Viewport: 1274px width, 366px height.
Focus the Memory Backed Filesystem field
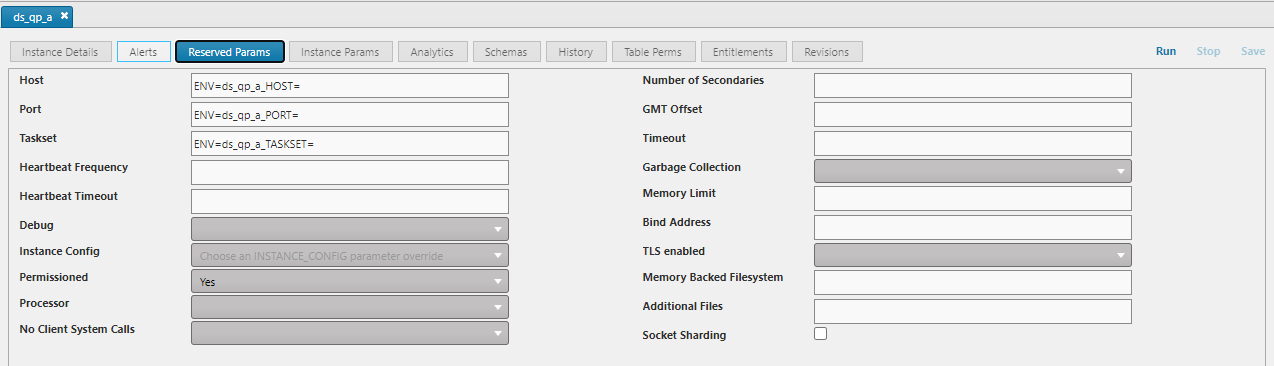pos(973,282)
